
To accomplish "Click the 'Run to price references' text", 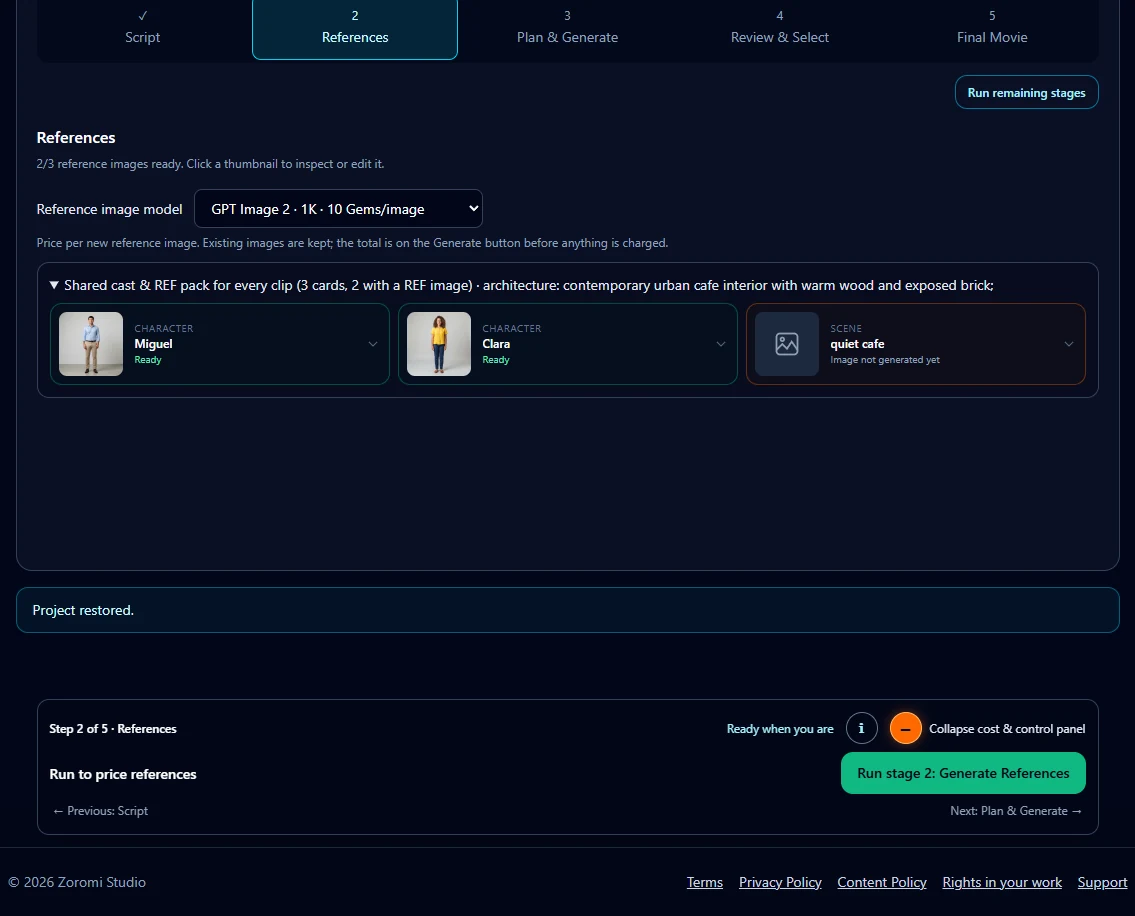I will (123, 774).
